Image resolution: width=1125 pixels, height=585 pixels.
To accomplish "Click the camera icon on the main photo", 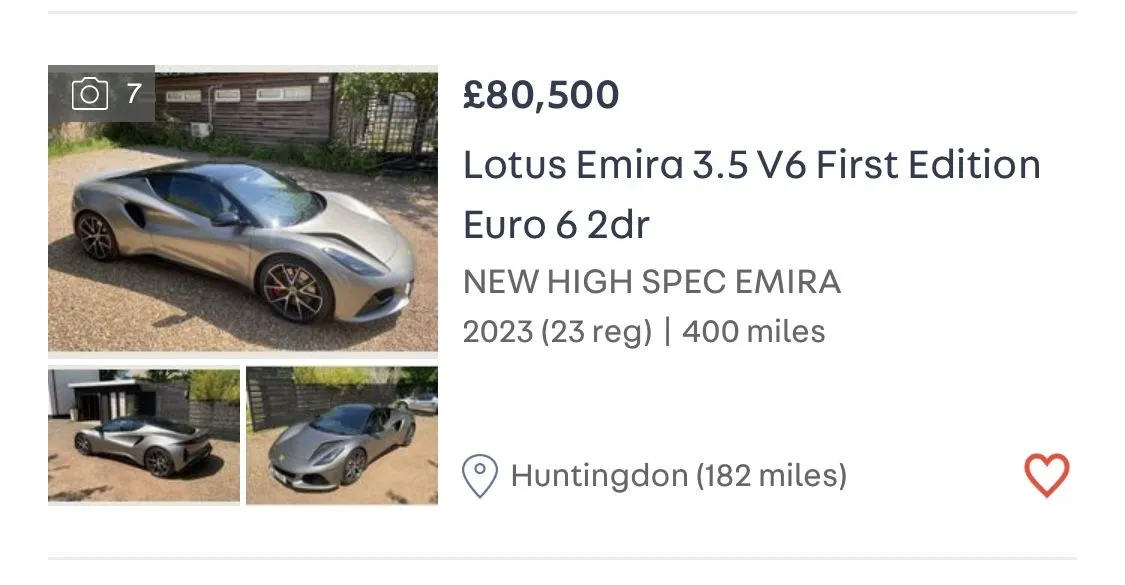I will pos(89,94).
